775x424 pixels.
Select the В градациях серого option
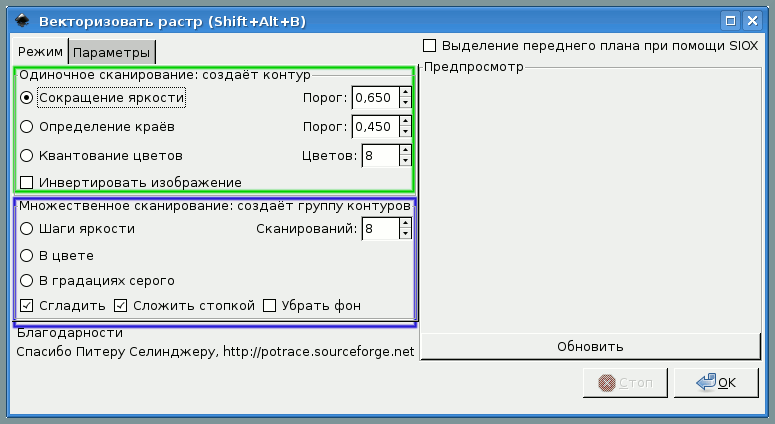click(x=27, y=280)
